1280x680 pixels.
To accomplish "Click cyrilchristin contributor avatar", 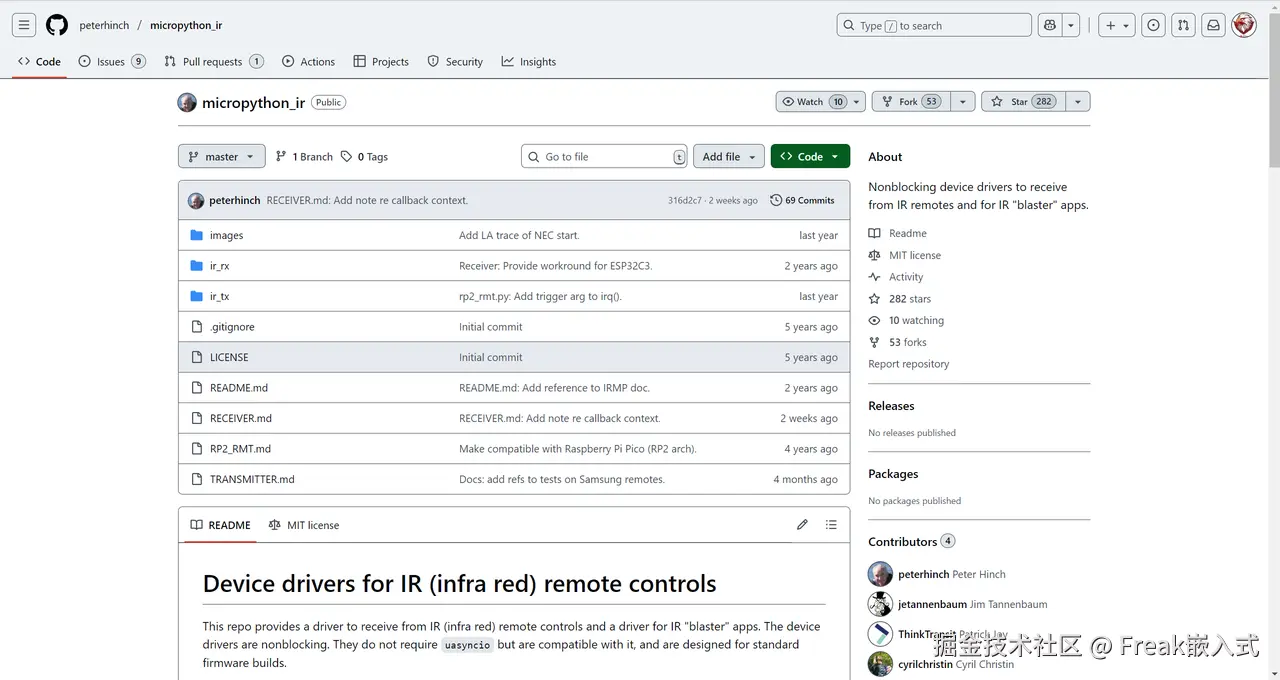I will [x=880, y=664].
